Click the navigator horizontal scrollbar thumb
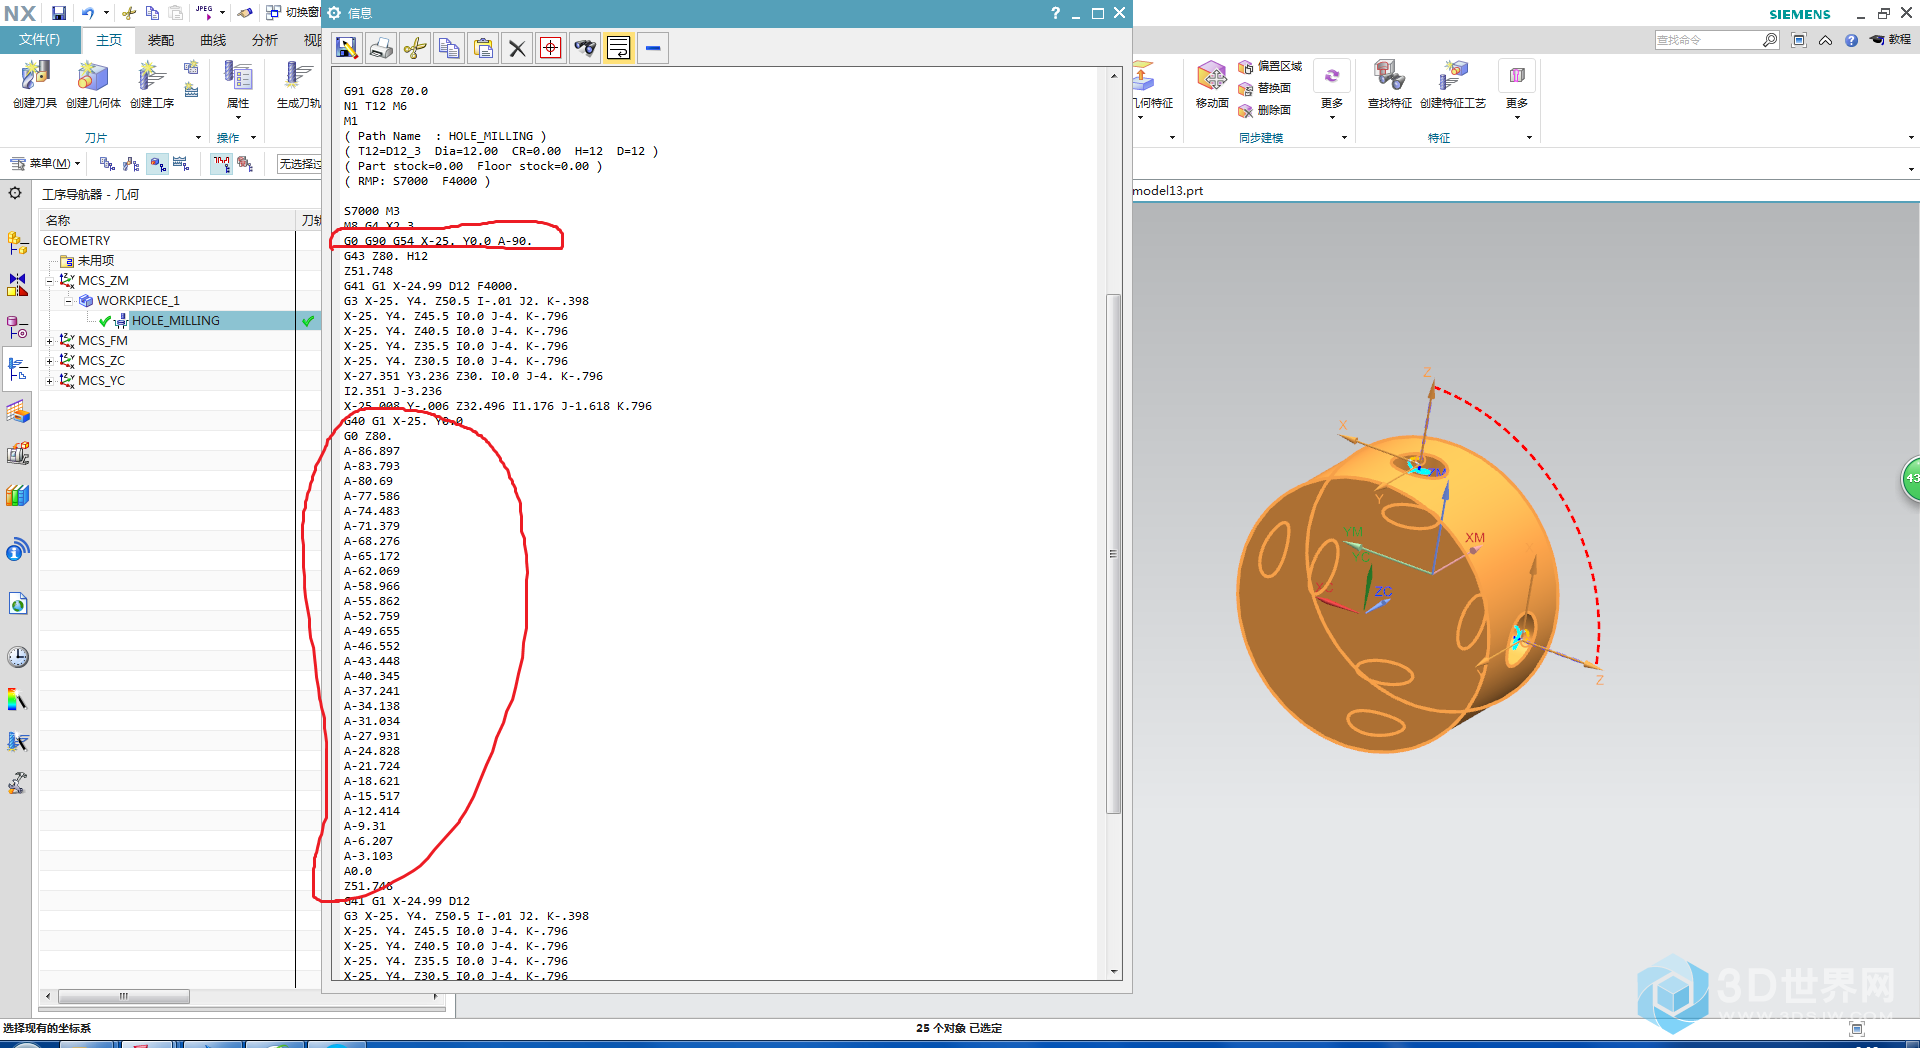The image size is (1920, 1048). (124, 996)
